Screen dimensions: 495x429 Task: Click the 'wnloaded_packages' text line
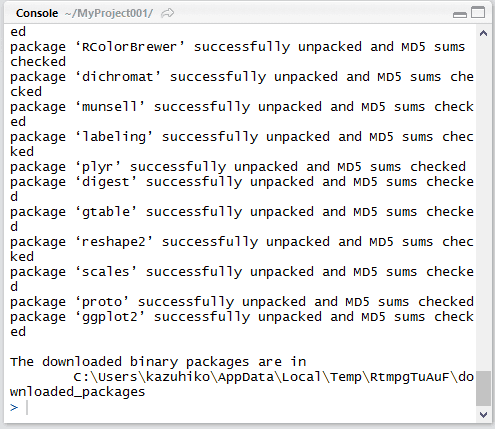point(78,392)
